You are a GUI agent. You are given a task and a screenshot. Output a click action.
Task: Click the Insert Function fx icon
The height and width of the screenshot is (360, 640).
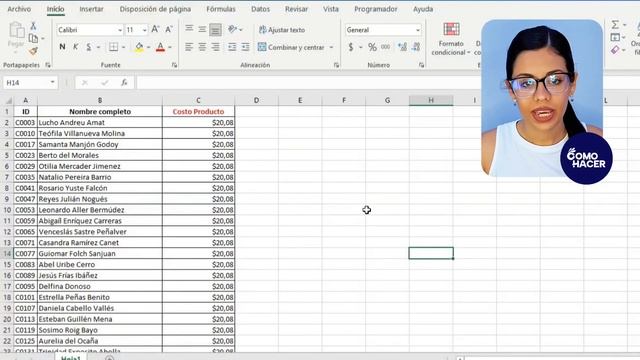coord(124,83)
